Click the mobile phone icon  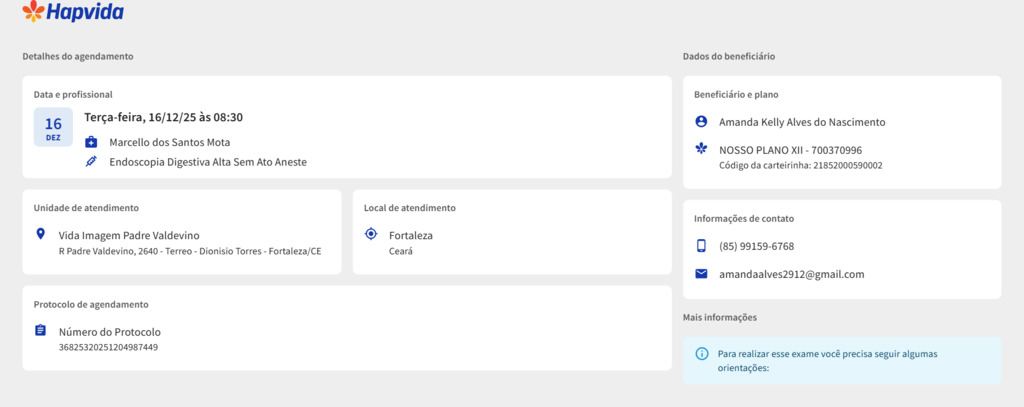tap(701, 246)
